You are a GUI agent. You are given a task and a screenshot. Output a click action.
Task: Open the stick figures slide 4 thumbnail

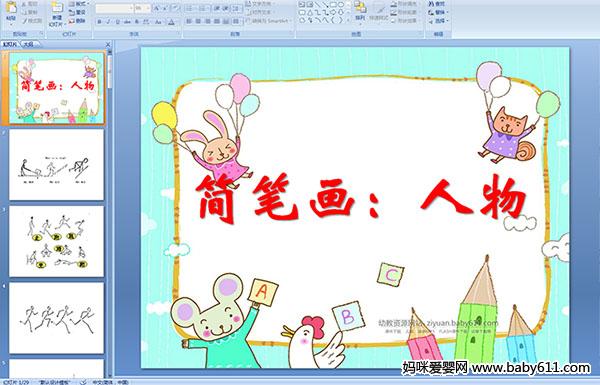click(x=56, y=318)
